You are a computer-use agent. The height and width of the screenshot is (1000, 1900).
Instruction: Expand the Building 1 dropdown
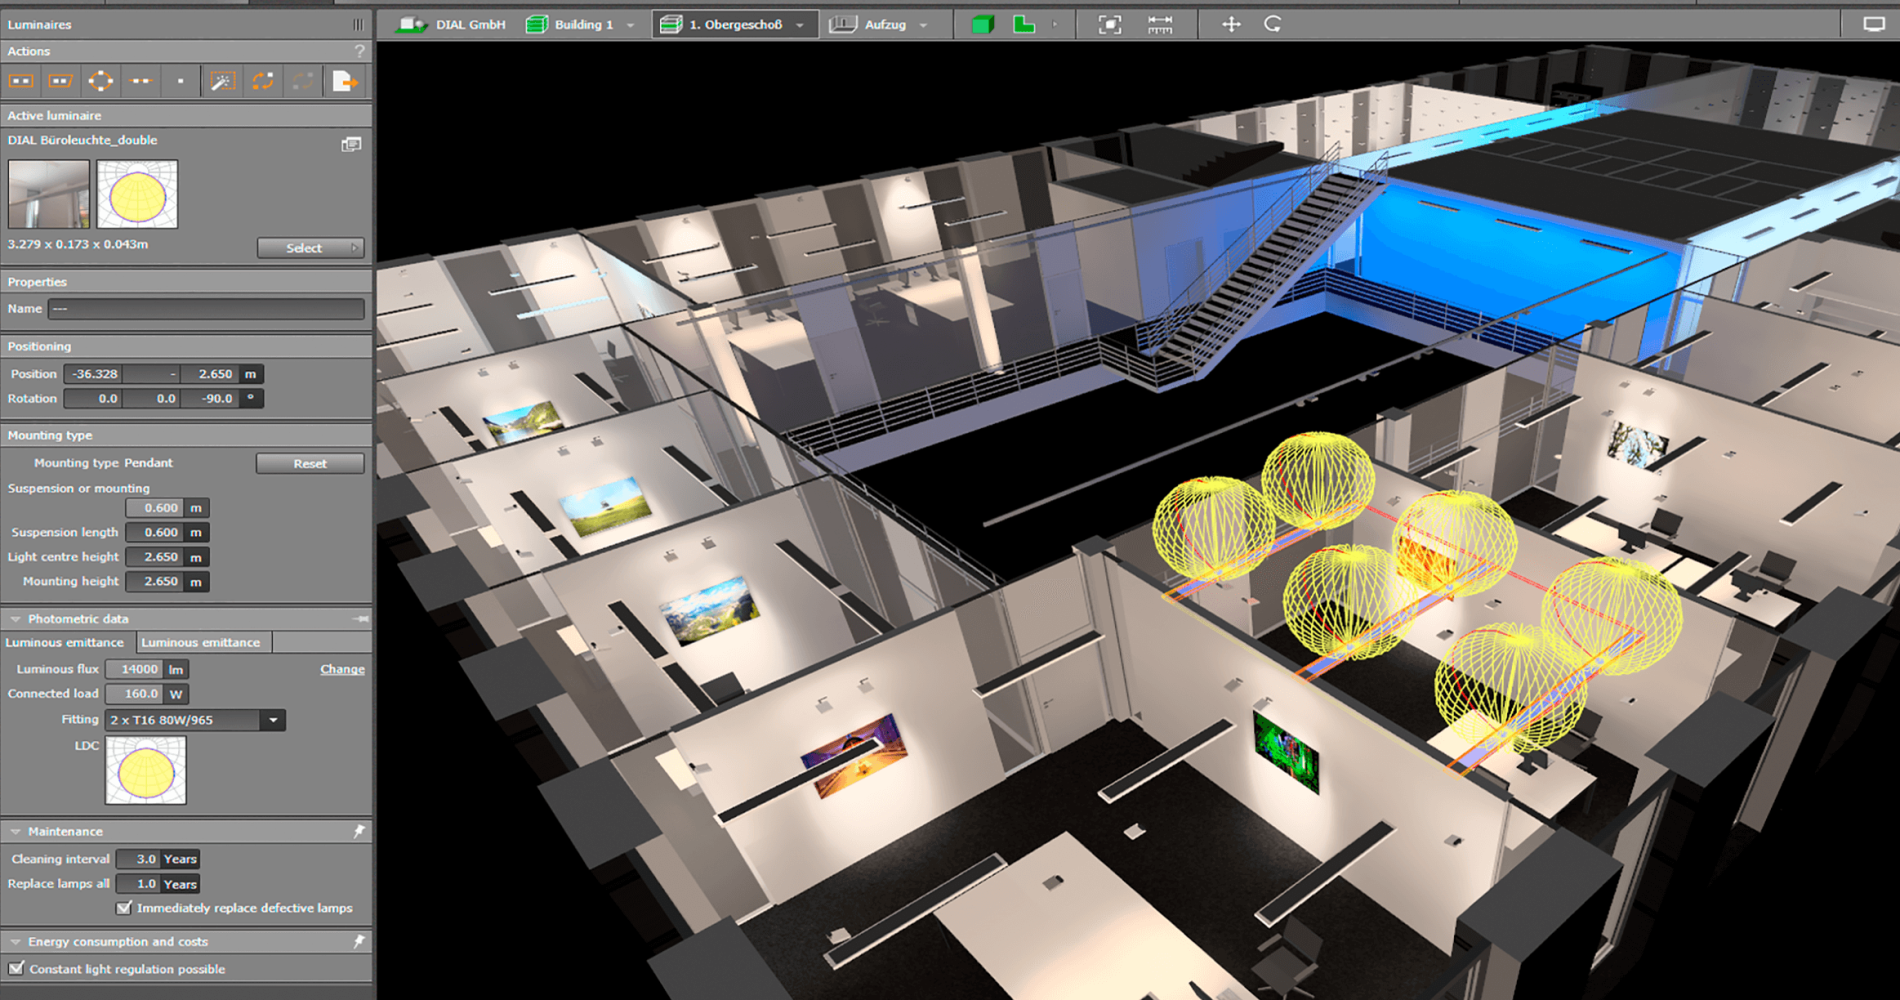pyautogui.click(x=630, y=25)
